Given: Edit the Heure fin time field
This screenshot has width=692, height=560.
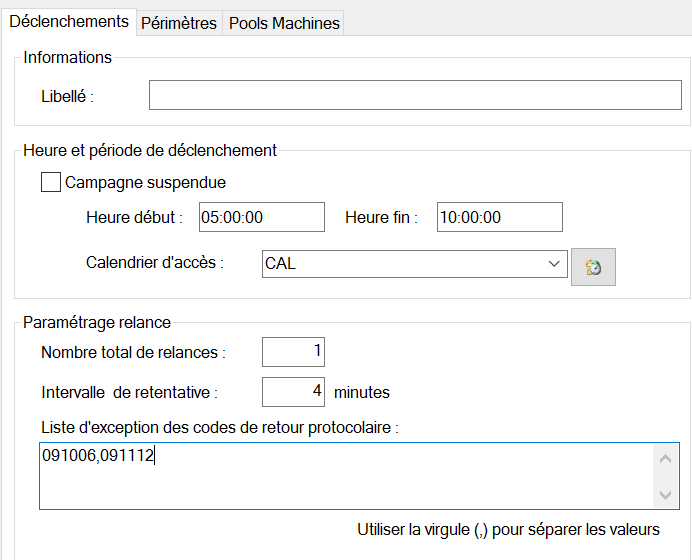Looking at the screenshot, I should pos(499,217).
